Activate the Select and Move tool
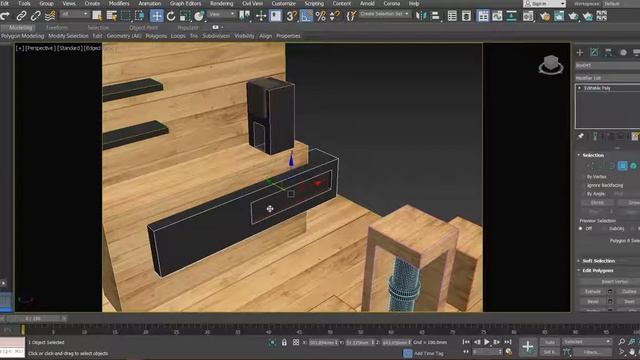640x360 pixels. pos(157,16)
